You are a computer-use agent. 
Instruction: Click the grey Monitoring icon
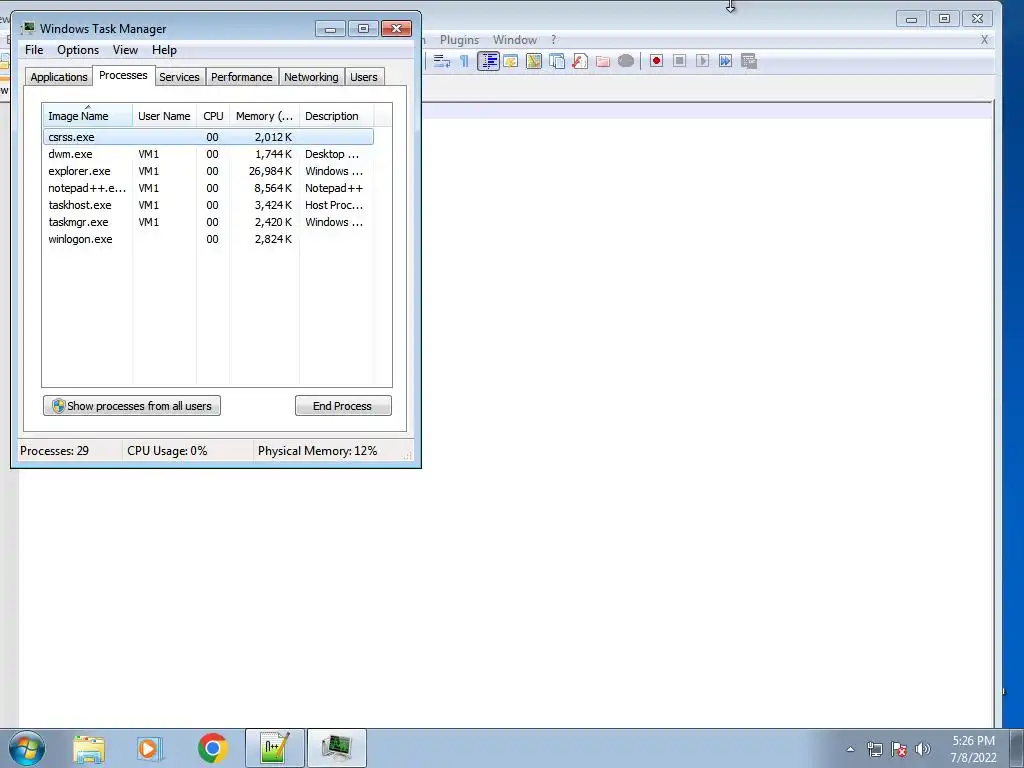pyautogui.click(x=626, y=61)
